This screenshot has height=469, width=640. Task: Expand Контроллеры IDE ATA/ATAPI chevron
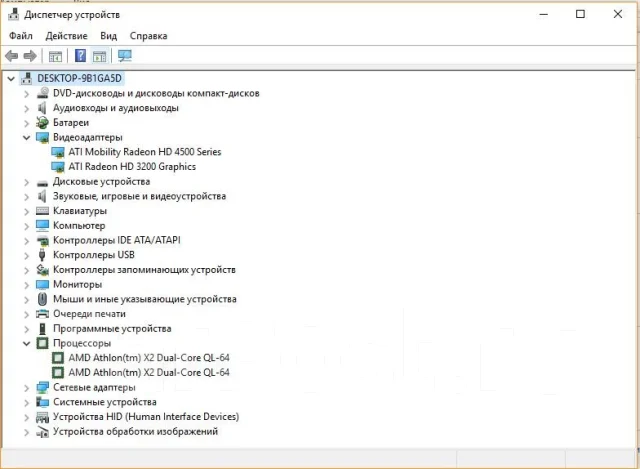tap(27, 241)
